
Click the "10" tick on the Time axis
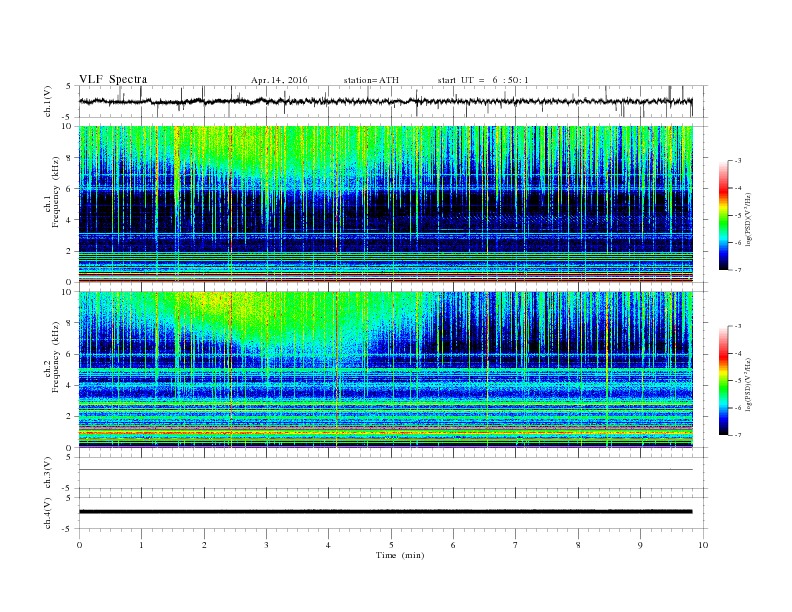(x=703, y=545)
